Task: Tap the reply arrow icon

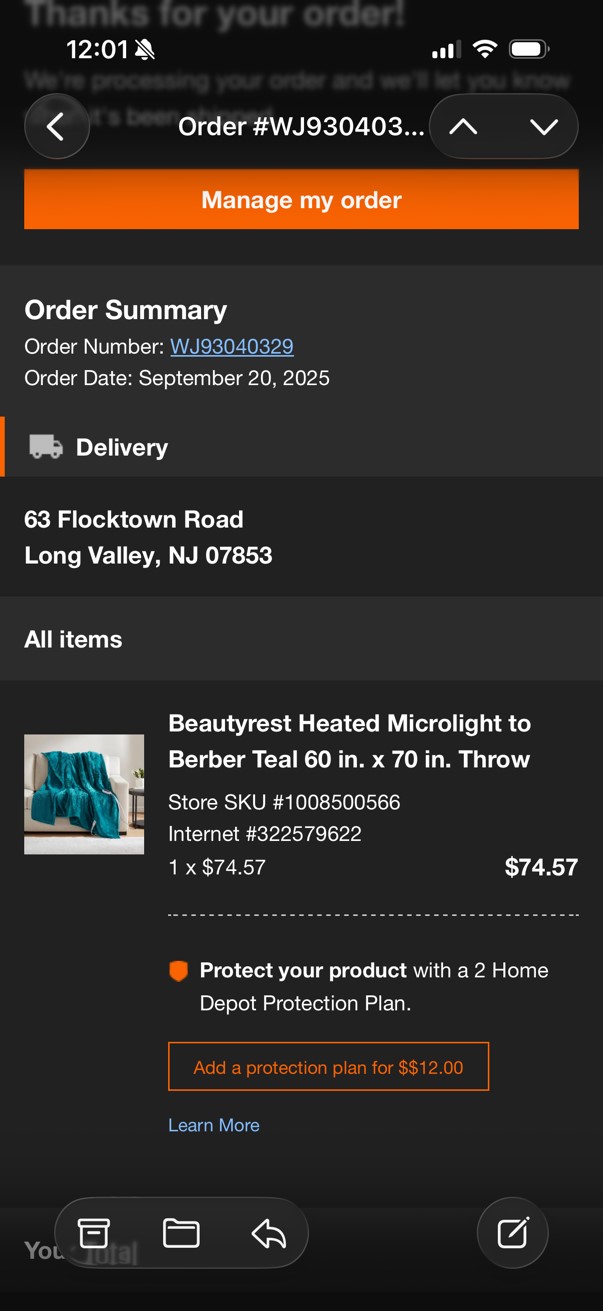Action: click(268, 1233)
